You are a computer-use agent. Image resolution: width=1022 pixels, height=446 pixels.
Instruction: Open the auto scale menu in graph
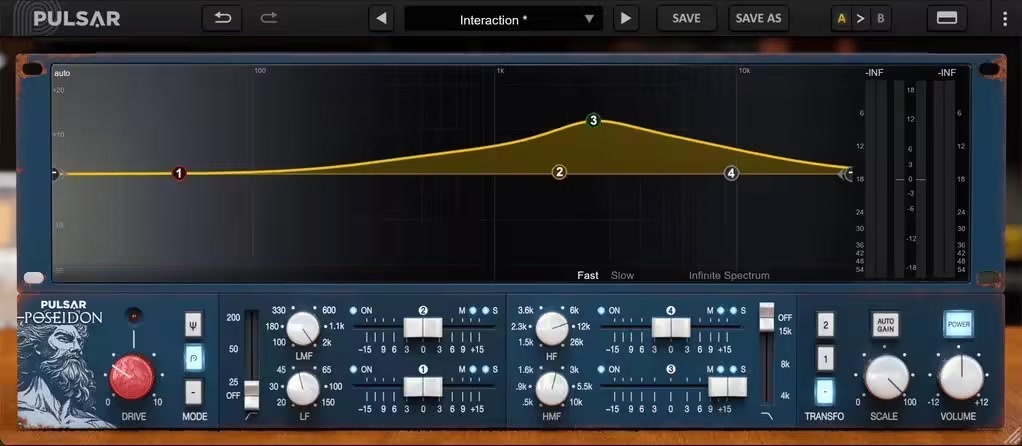(62, 74)
